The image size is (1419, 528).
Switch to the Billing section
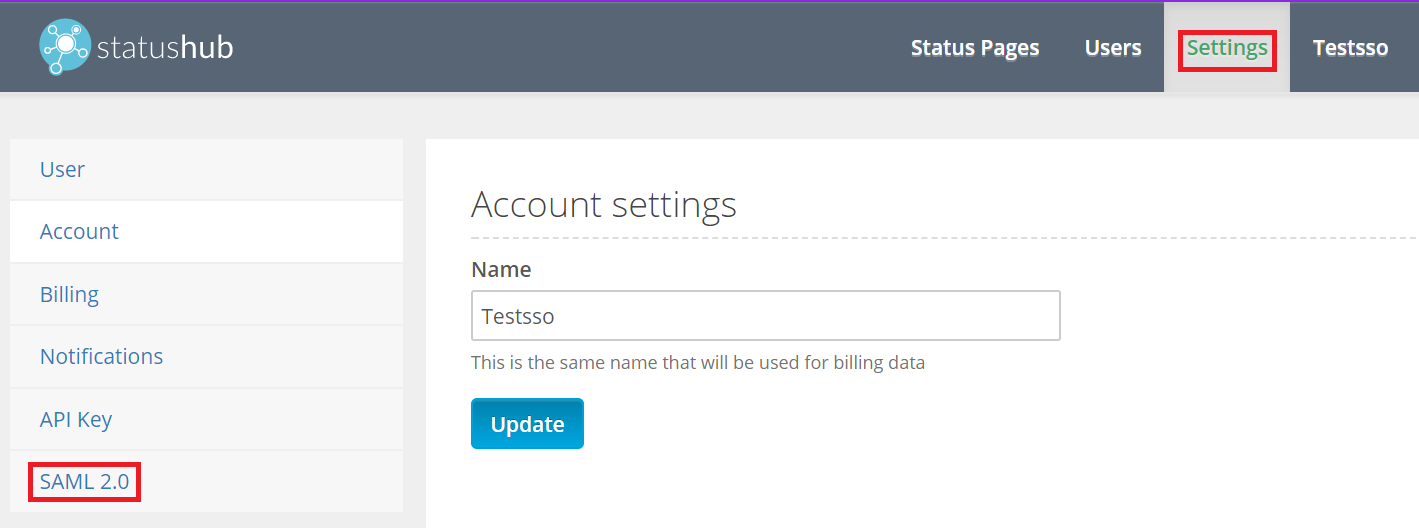(x=69, y=294)
